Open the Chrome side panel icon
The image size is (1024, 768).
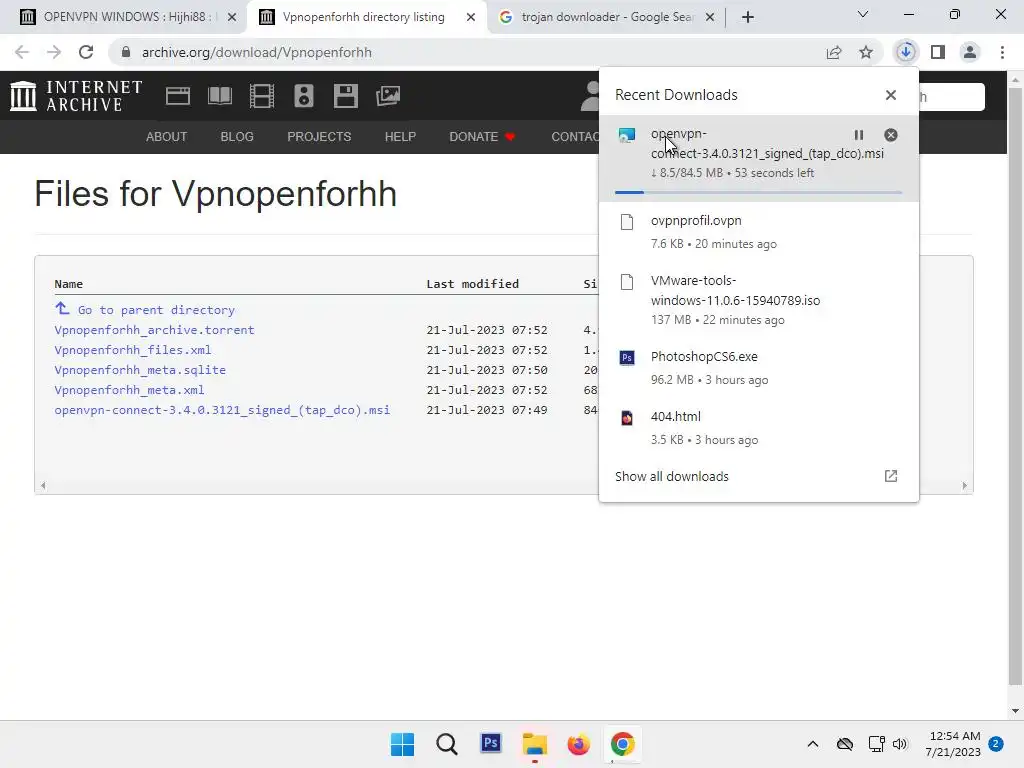click(x=938, y=52)
